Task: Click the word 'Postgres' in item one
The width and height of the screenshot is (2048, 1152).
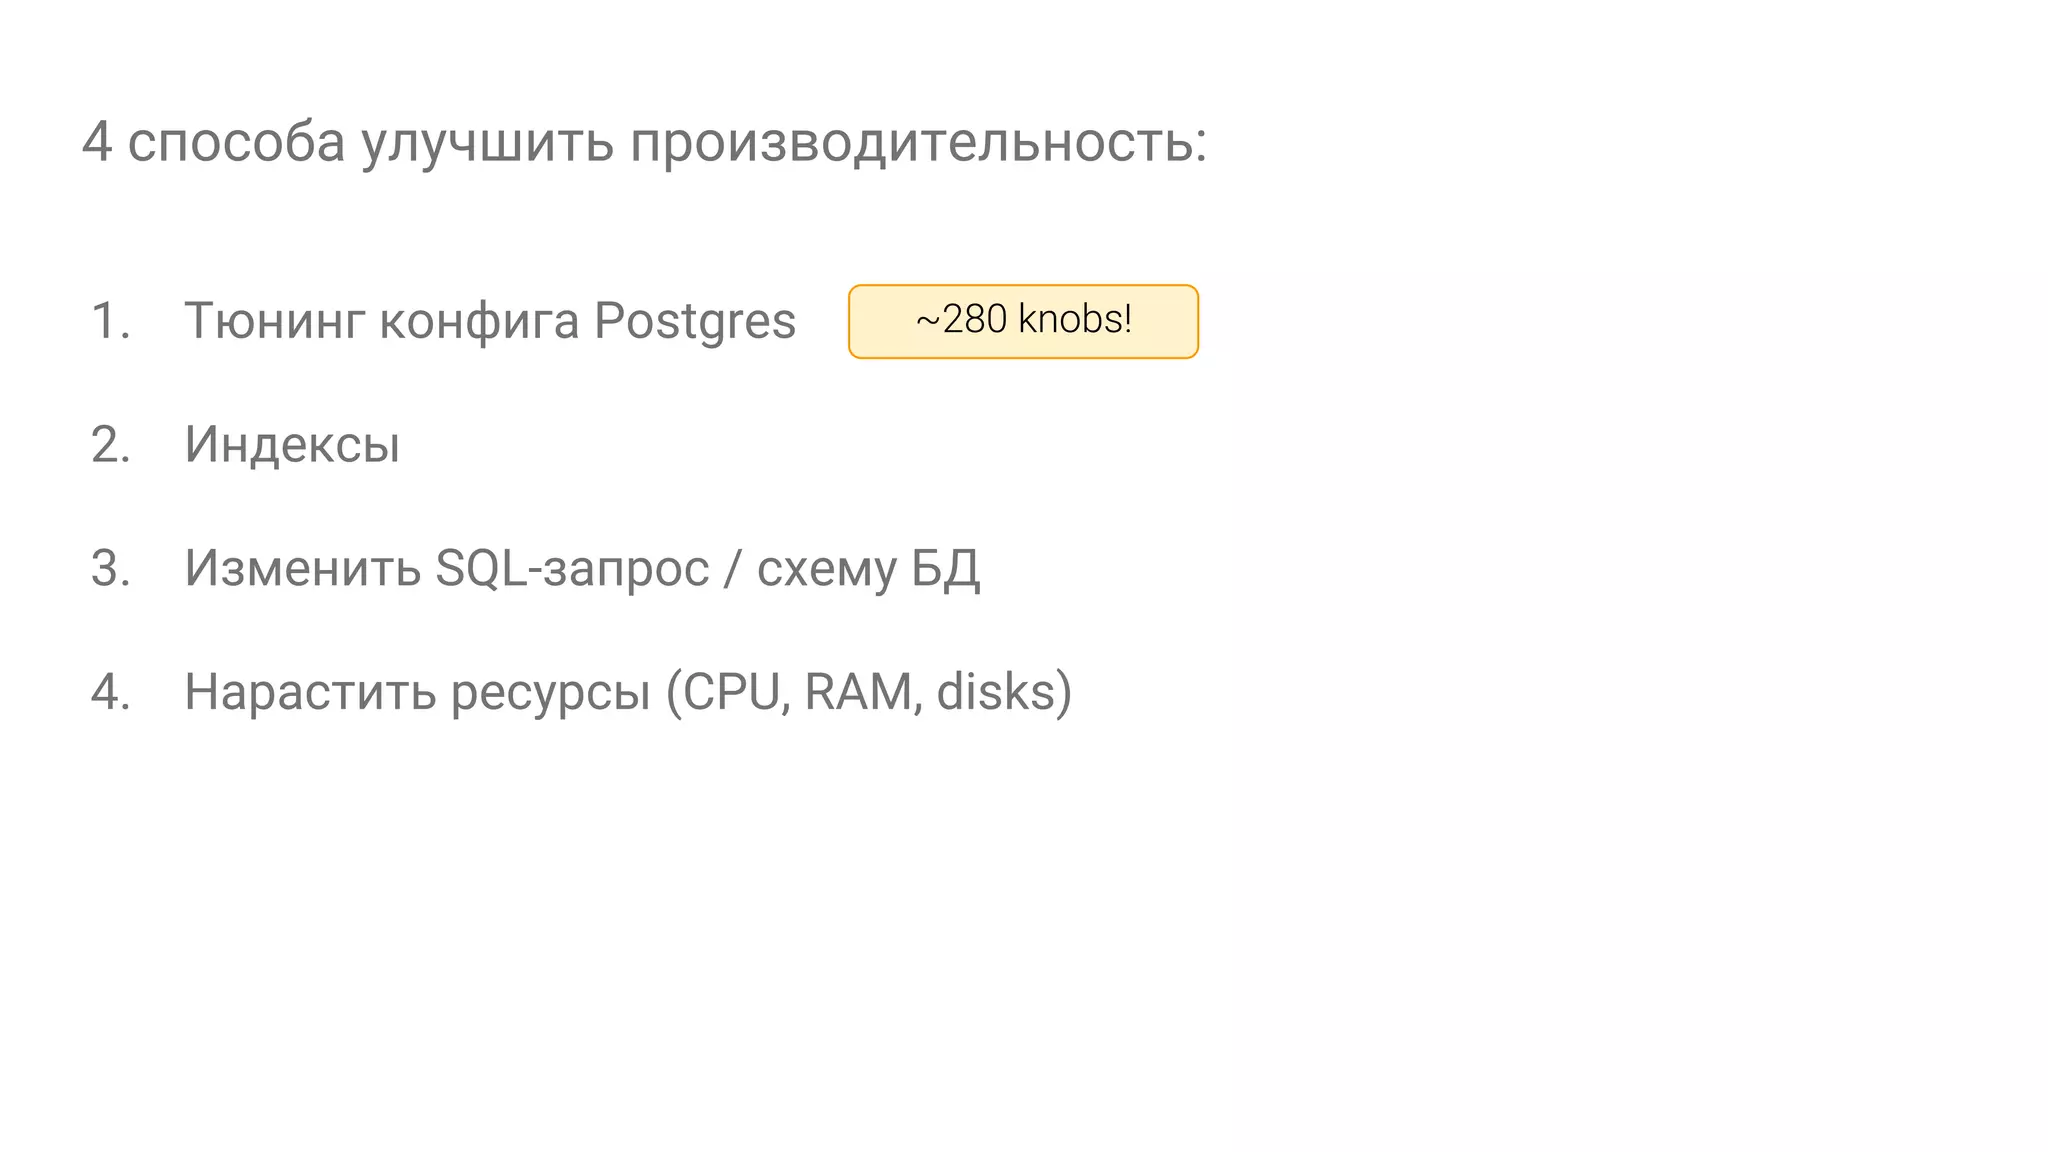Action: pos(695,323)
